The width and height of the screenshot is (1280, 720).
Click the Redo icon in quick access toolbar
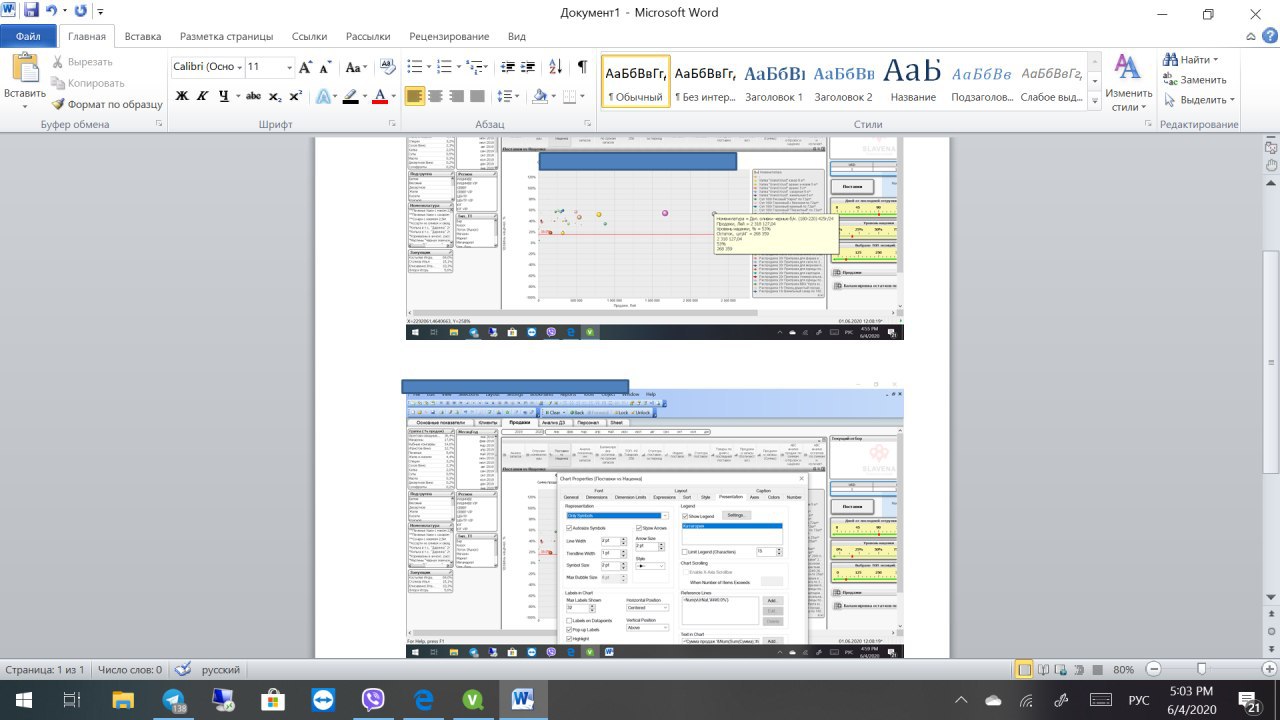[x=80, y=11]
